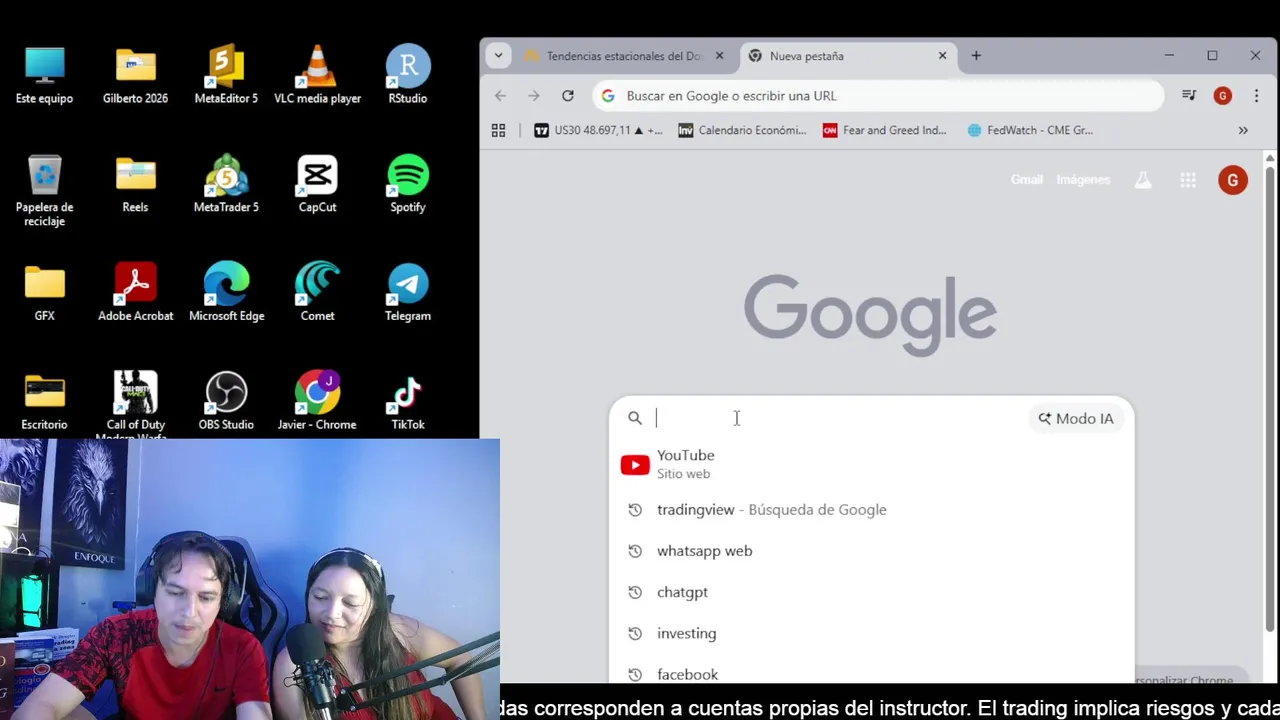Open Microsoft Edge shortcut
The image size is (1280, 720).
[226, 293]
